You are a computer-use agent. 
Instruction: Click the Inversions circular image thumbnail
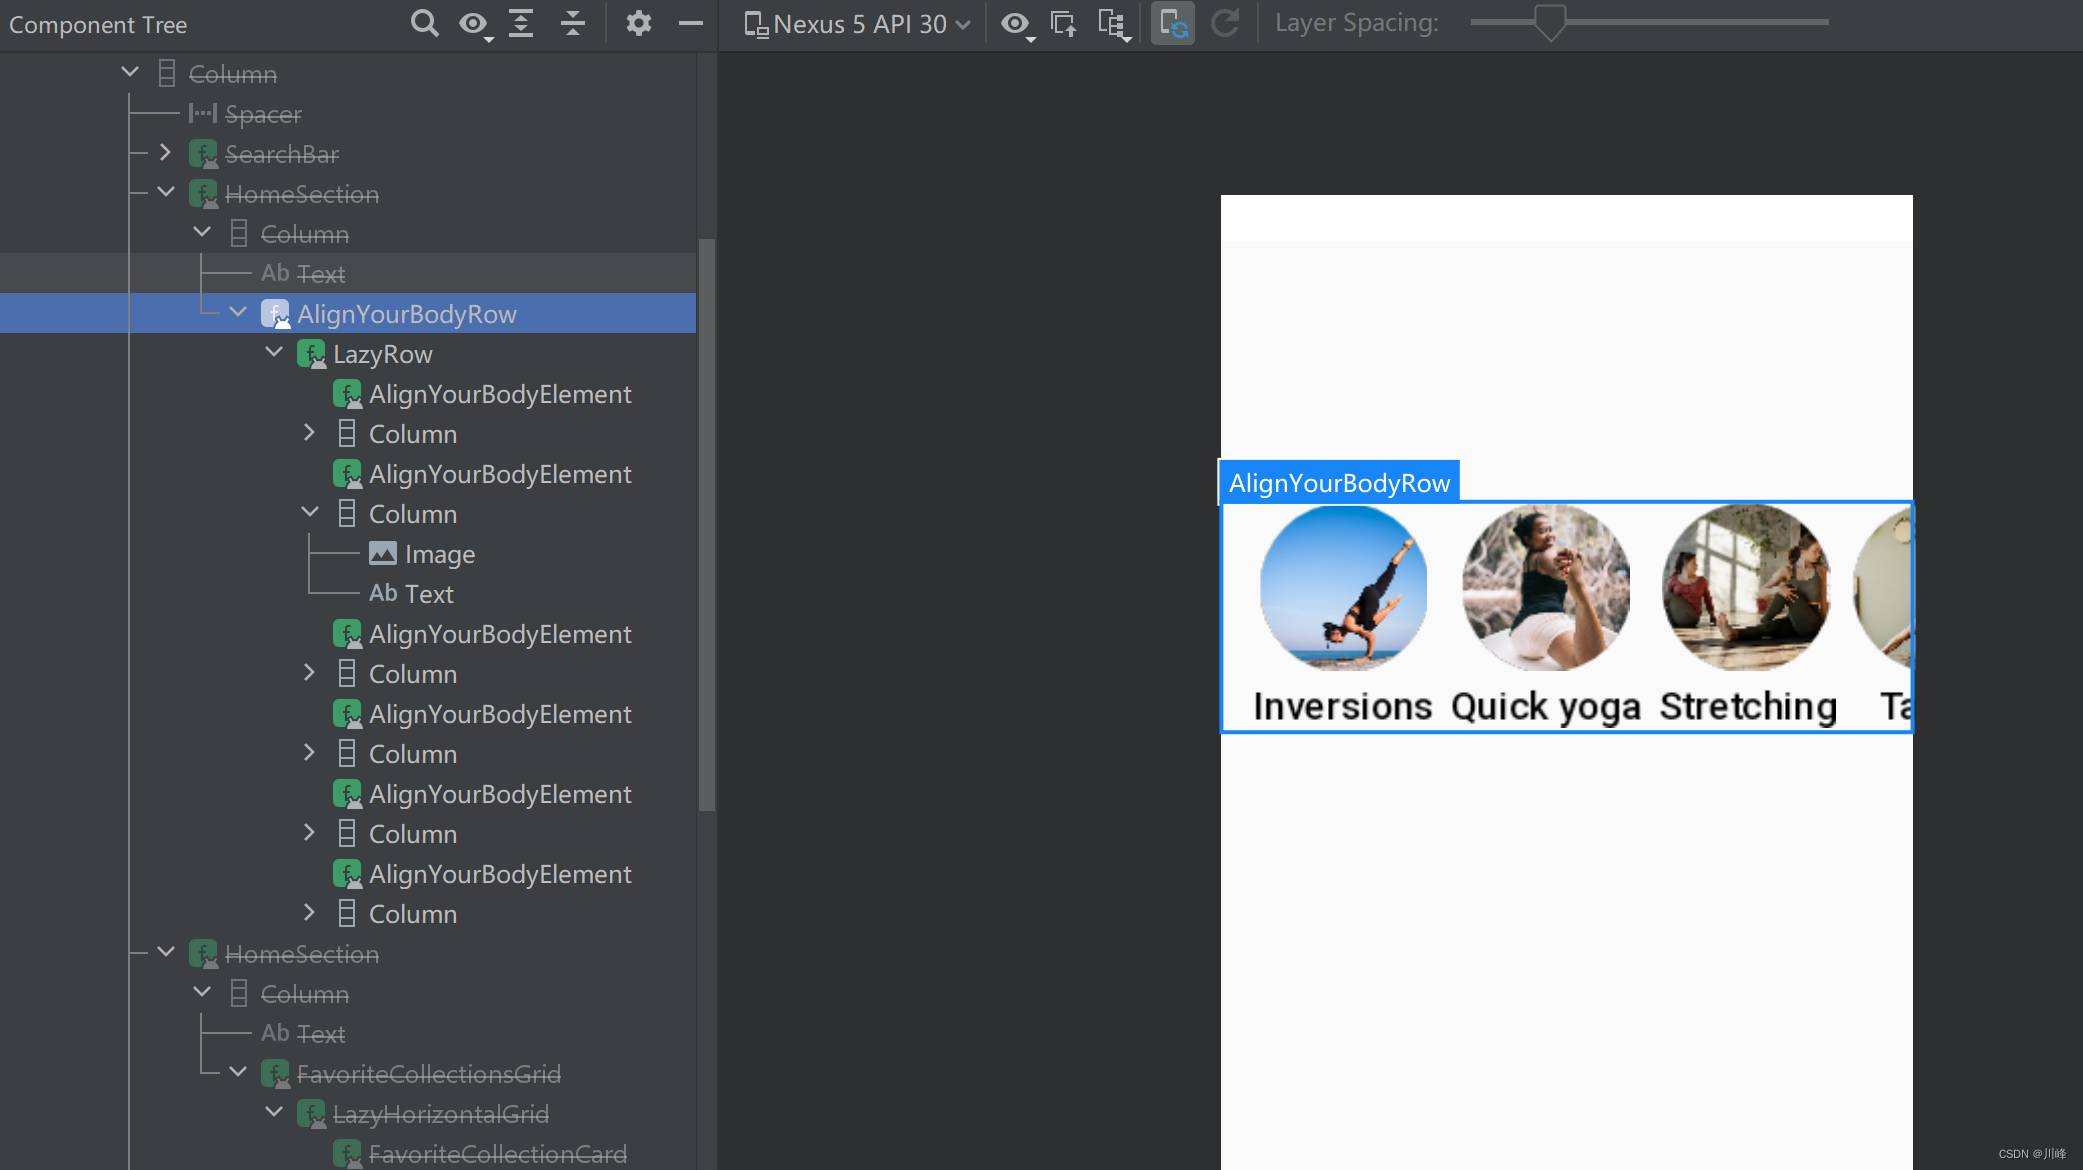[1342, 592]
